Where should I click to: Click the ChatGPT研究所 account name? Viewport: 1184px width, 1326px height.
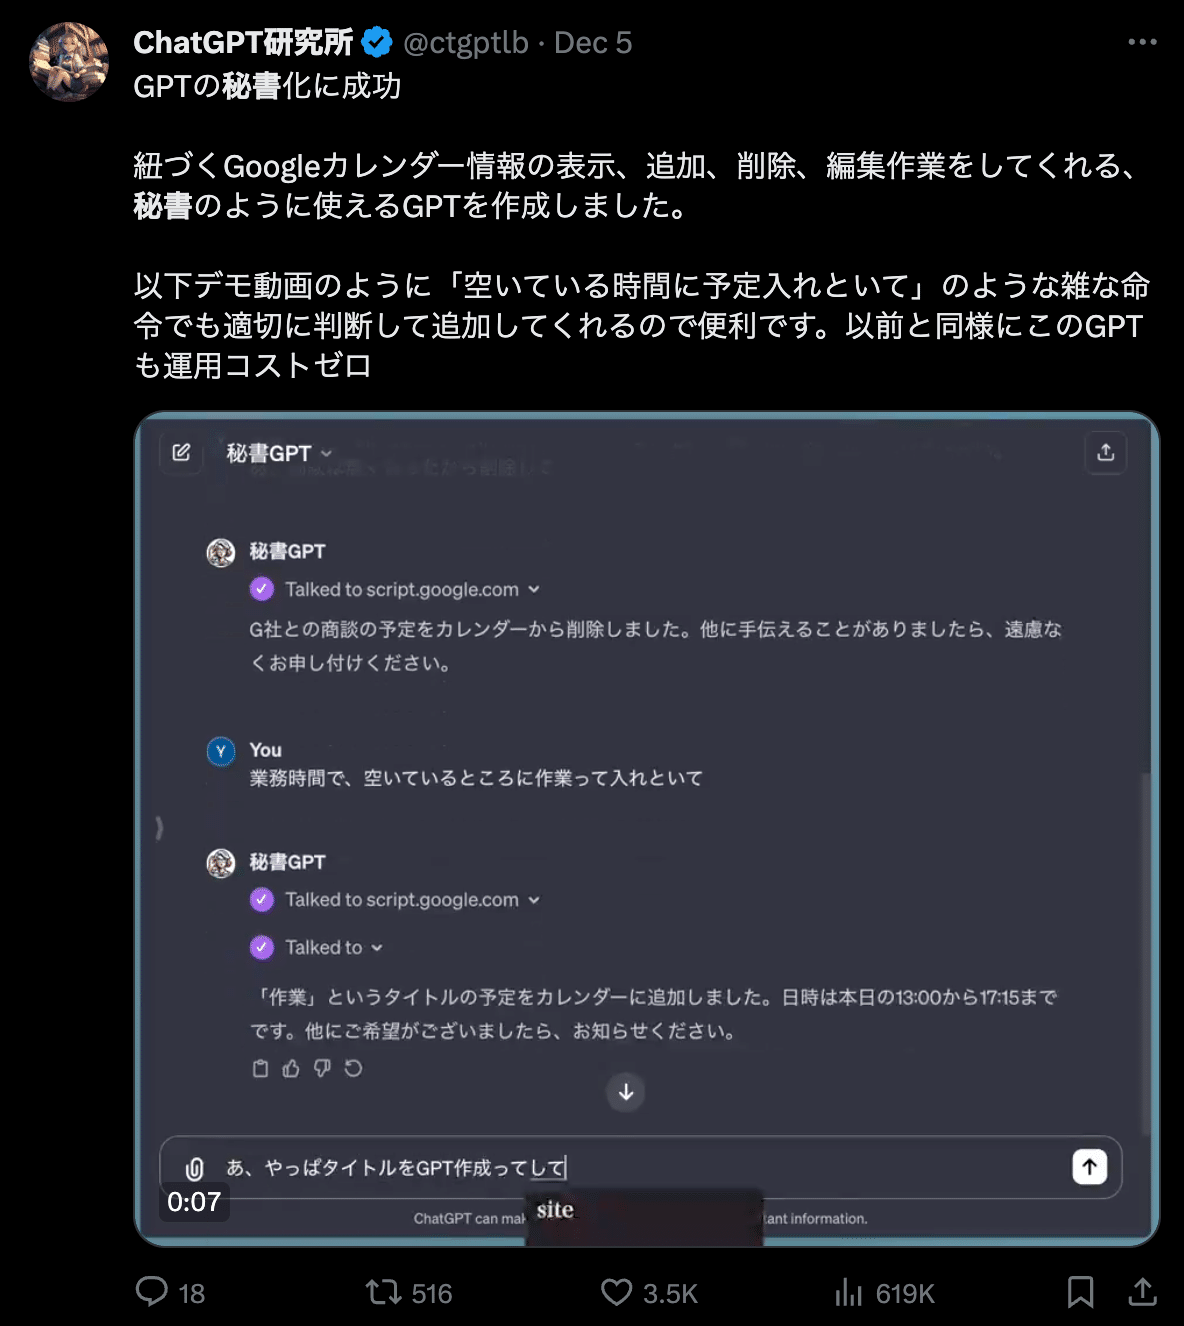pos(243,42)
